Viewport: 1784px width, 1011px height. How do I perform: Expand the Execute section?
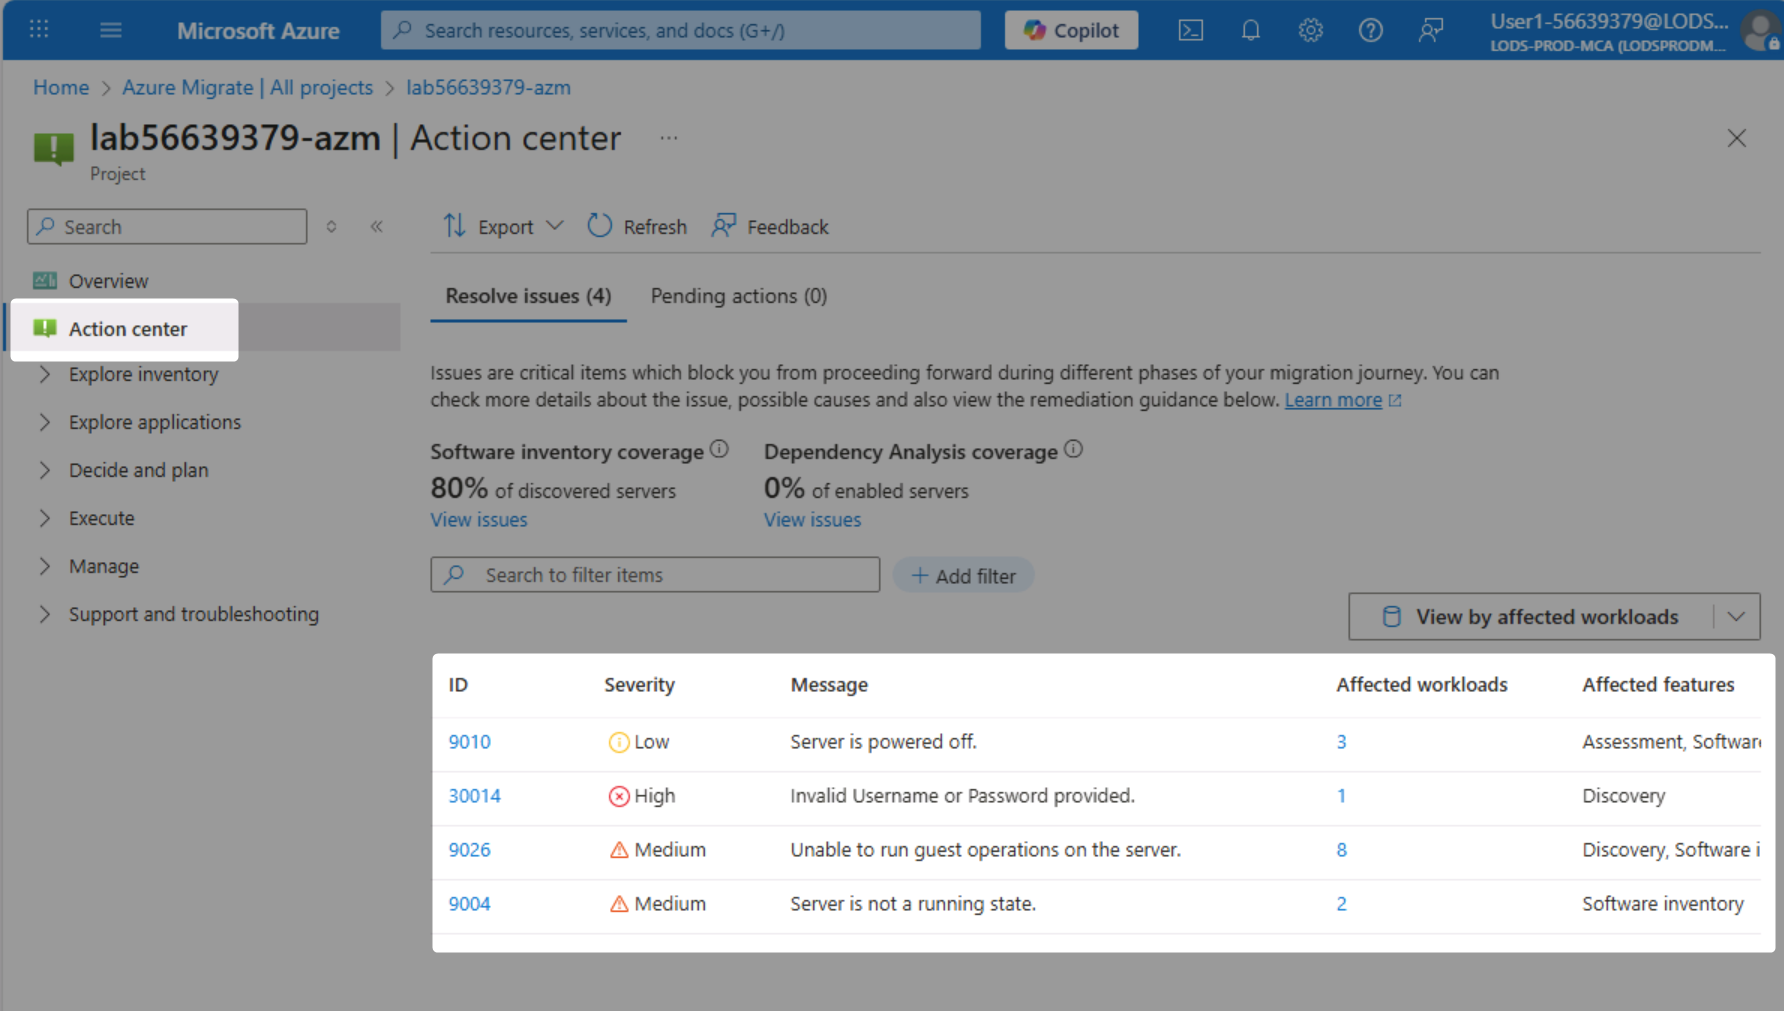click(x=44, y=518)
